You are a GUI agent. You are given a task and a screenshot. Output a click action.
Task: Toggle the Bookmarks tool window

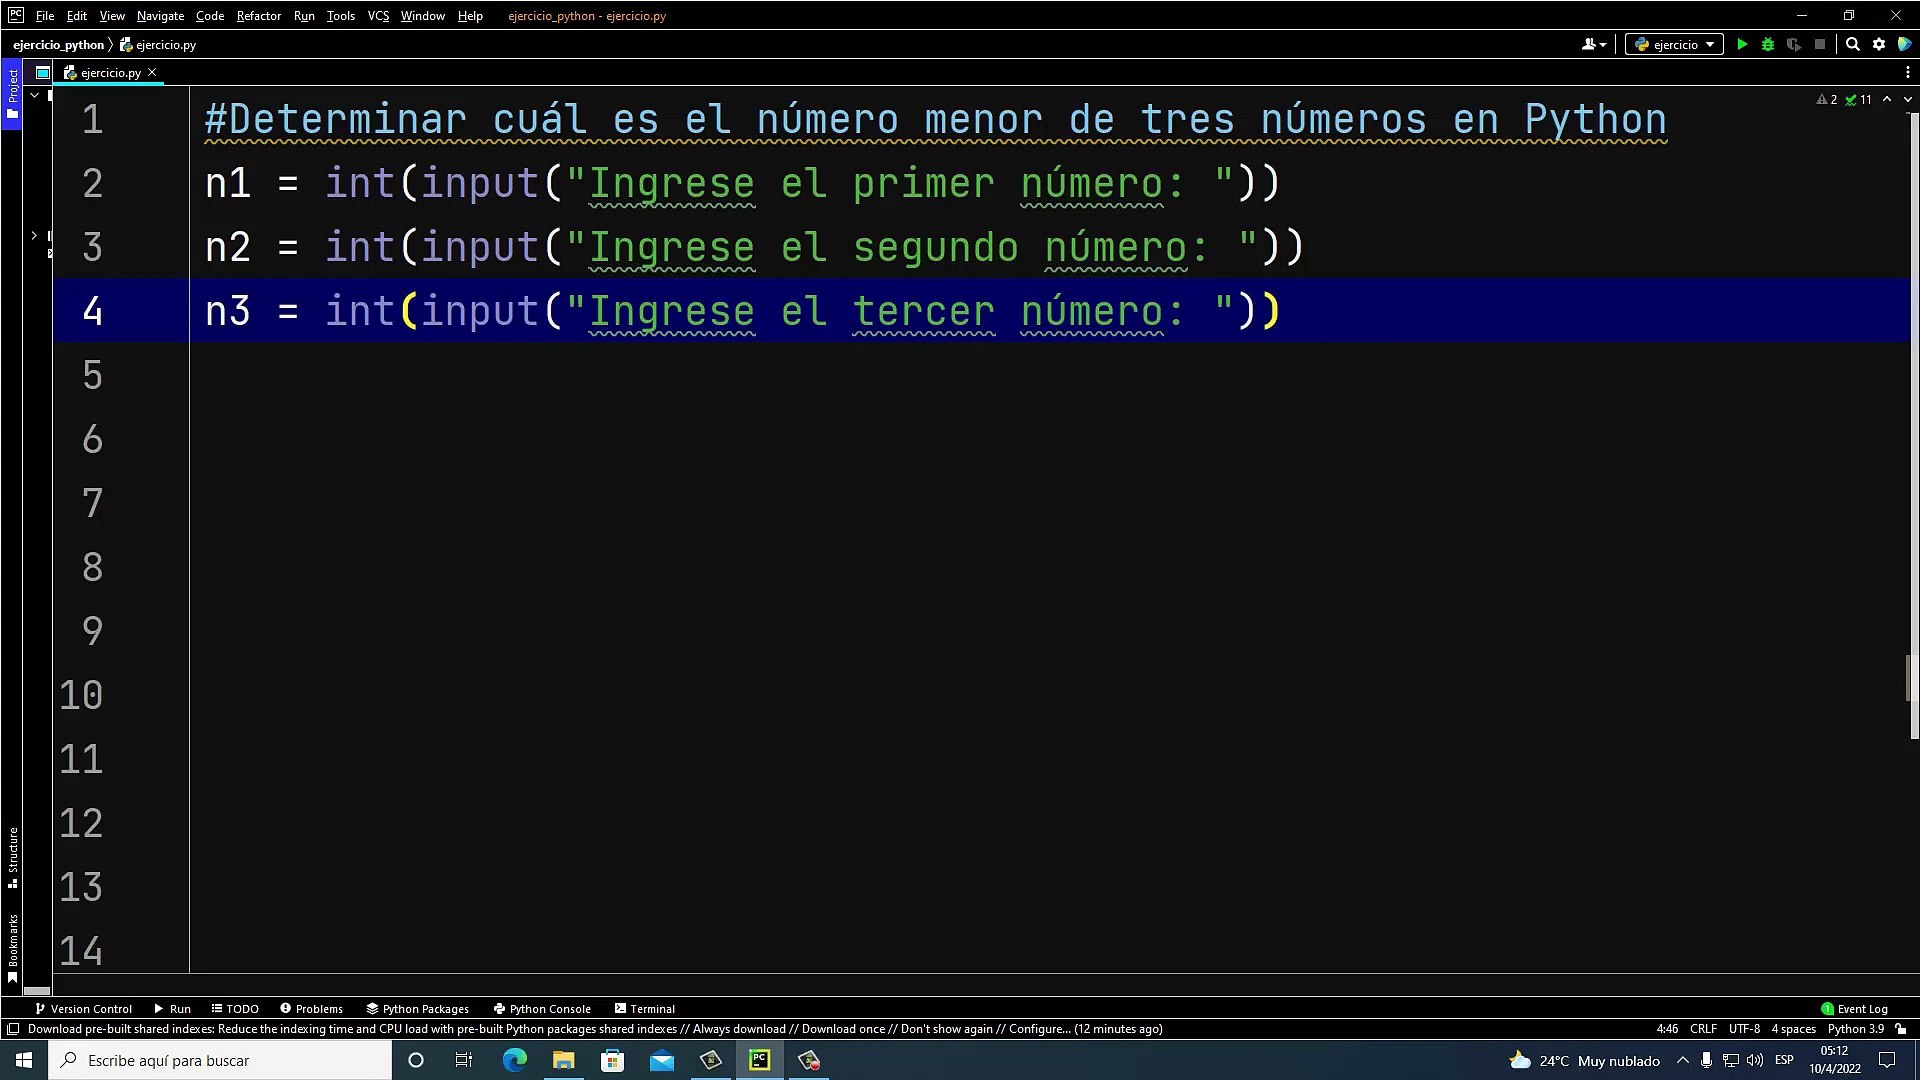click(x=12, y=946)
